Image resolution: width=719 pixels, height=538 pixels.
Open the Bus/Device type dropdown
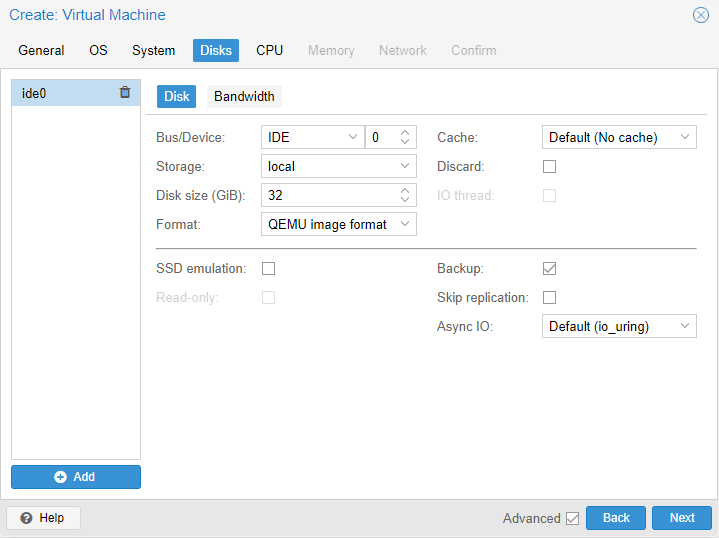point(353,138)
